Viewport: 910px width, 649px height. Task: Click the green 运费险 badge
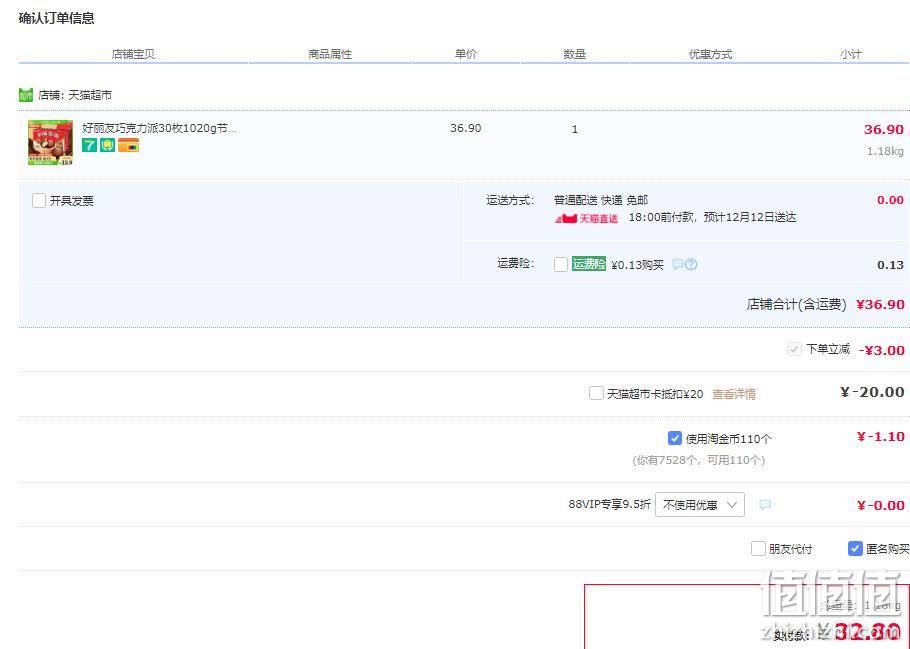(x=588, y=264)
